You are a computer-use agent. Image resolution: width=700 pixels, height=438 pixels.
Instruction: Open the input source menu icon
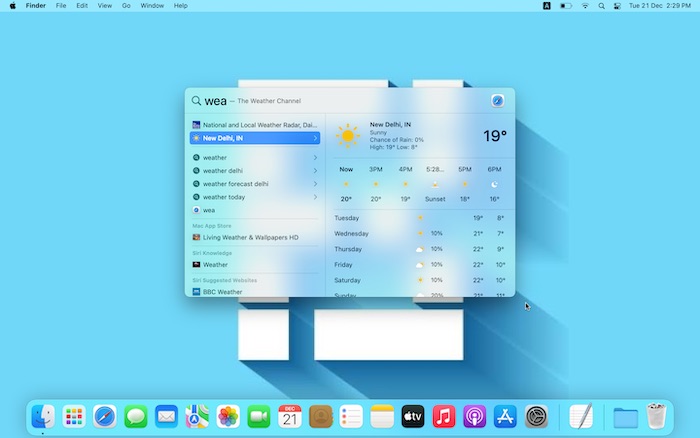546,6
